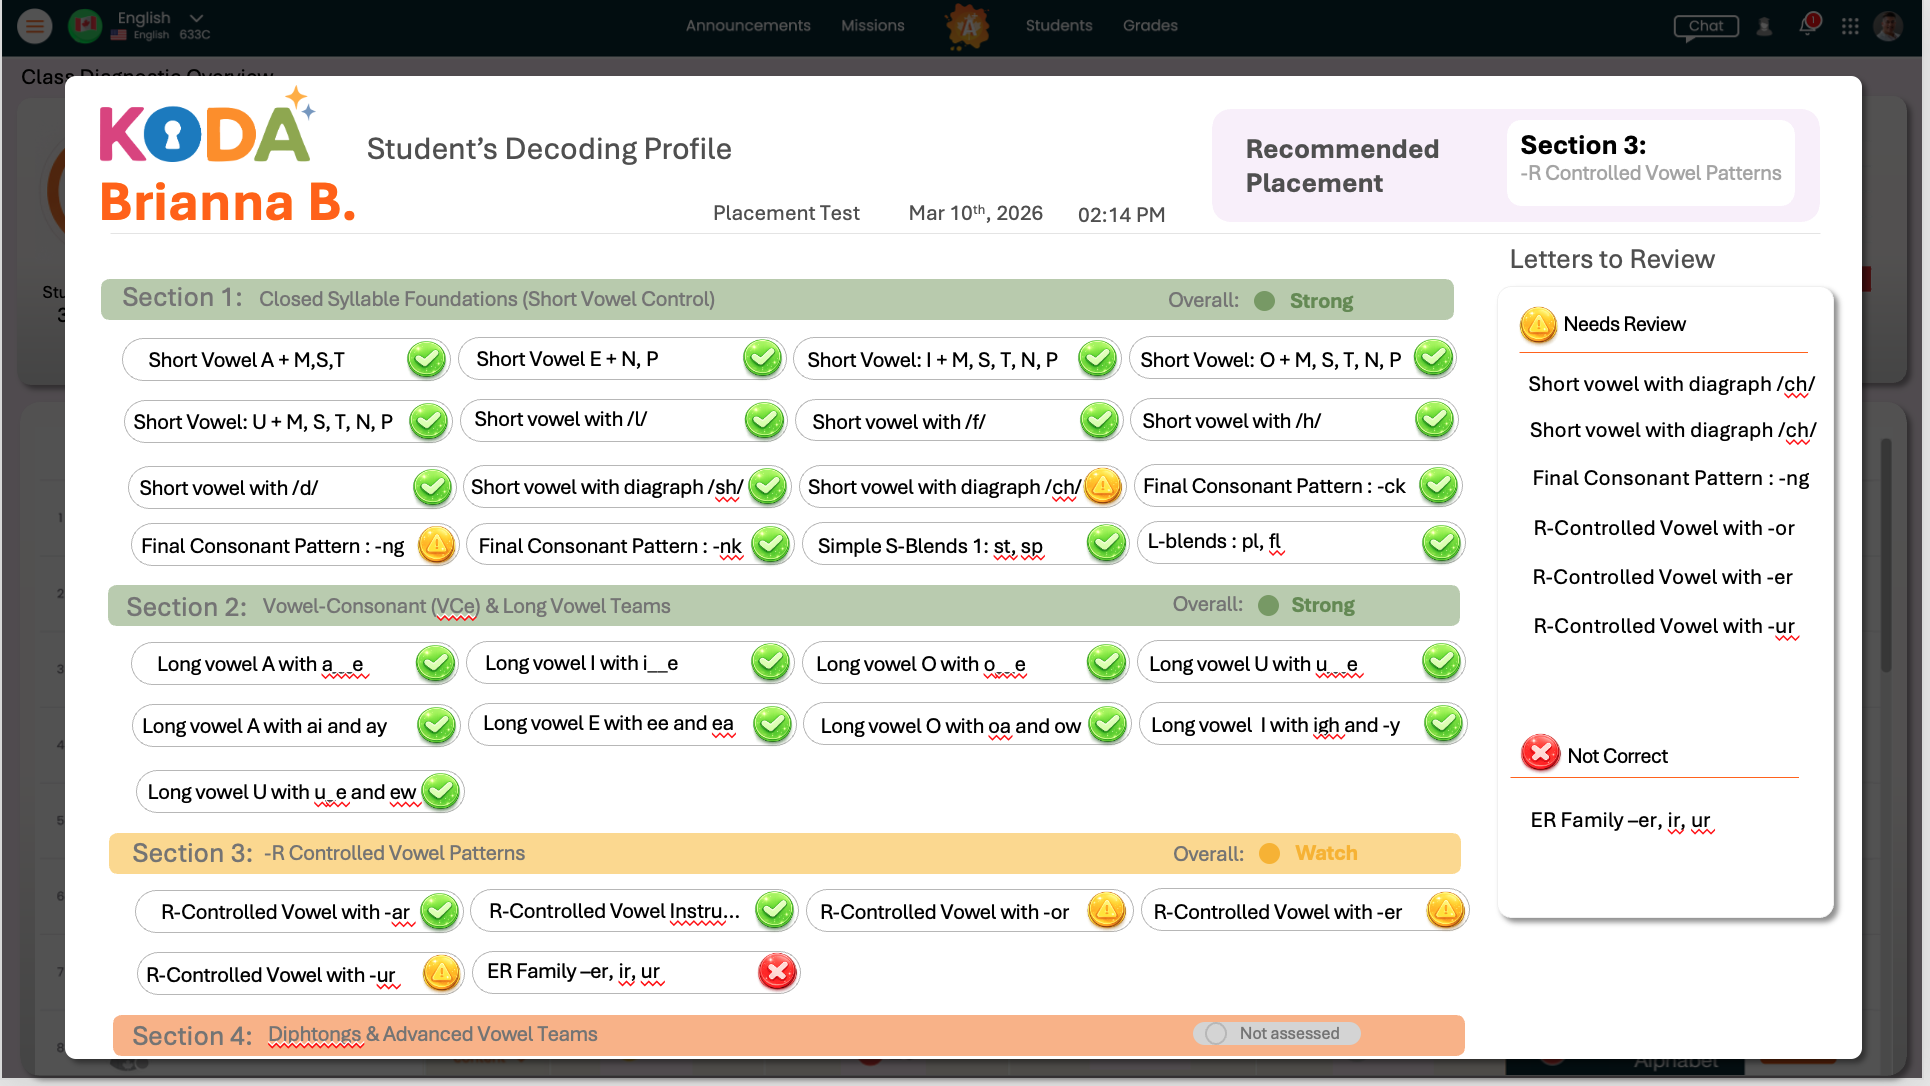
Task: Toggle the Not assessed indicator
Action: (x=1275, y=1033)
